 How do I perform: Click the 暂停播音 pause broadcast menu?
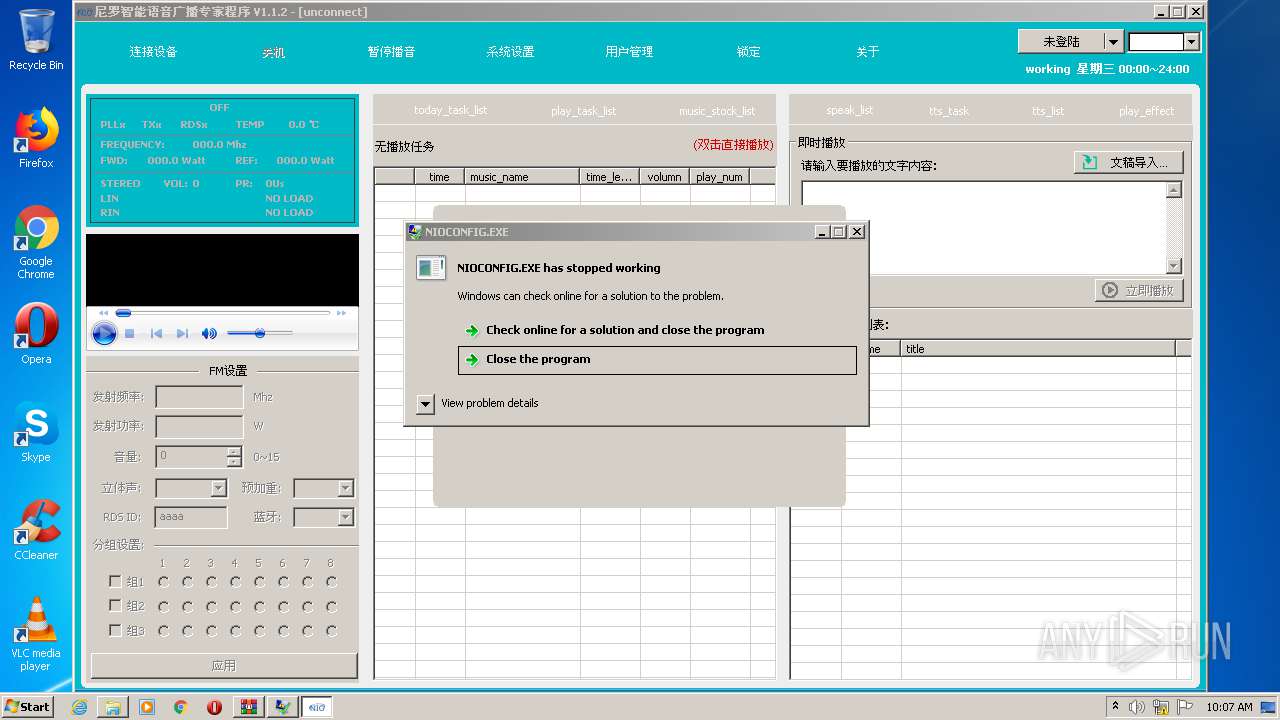click(391, 52)
